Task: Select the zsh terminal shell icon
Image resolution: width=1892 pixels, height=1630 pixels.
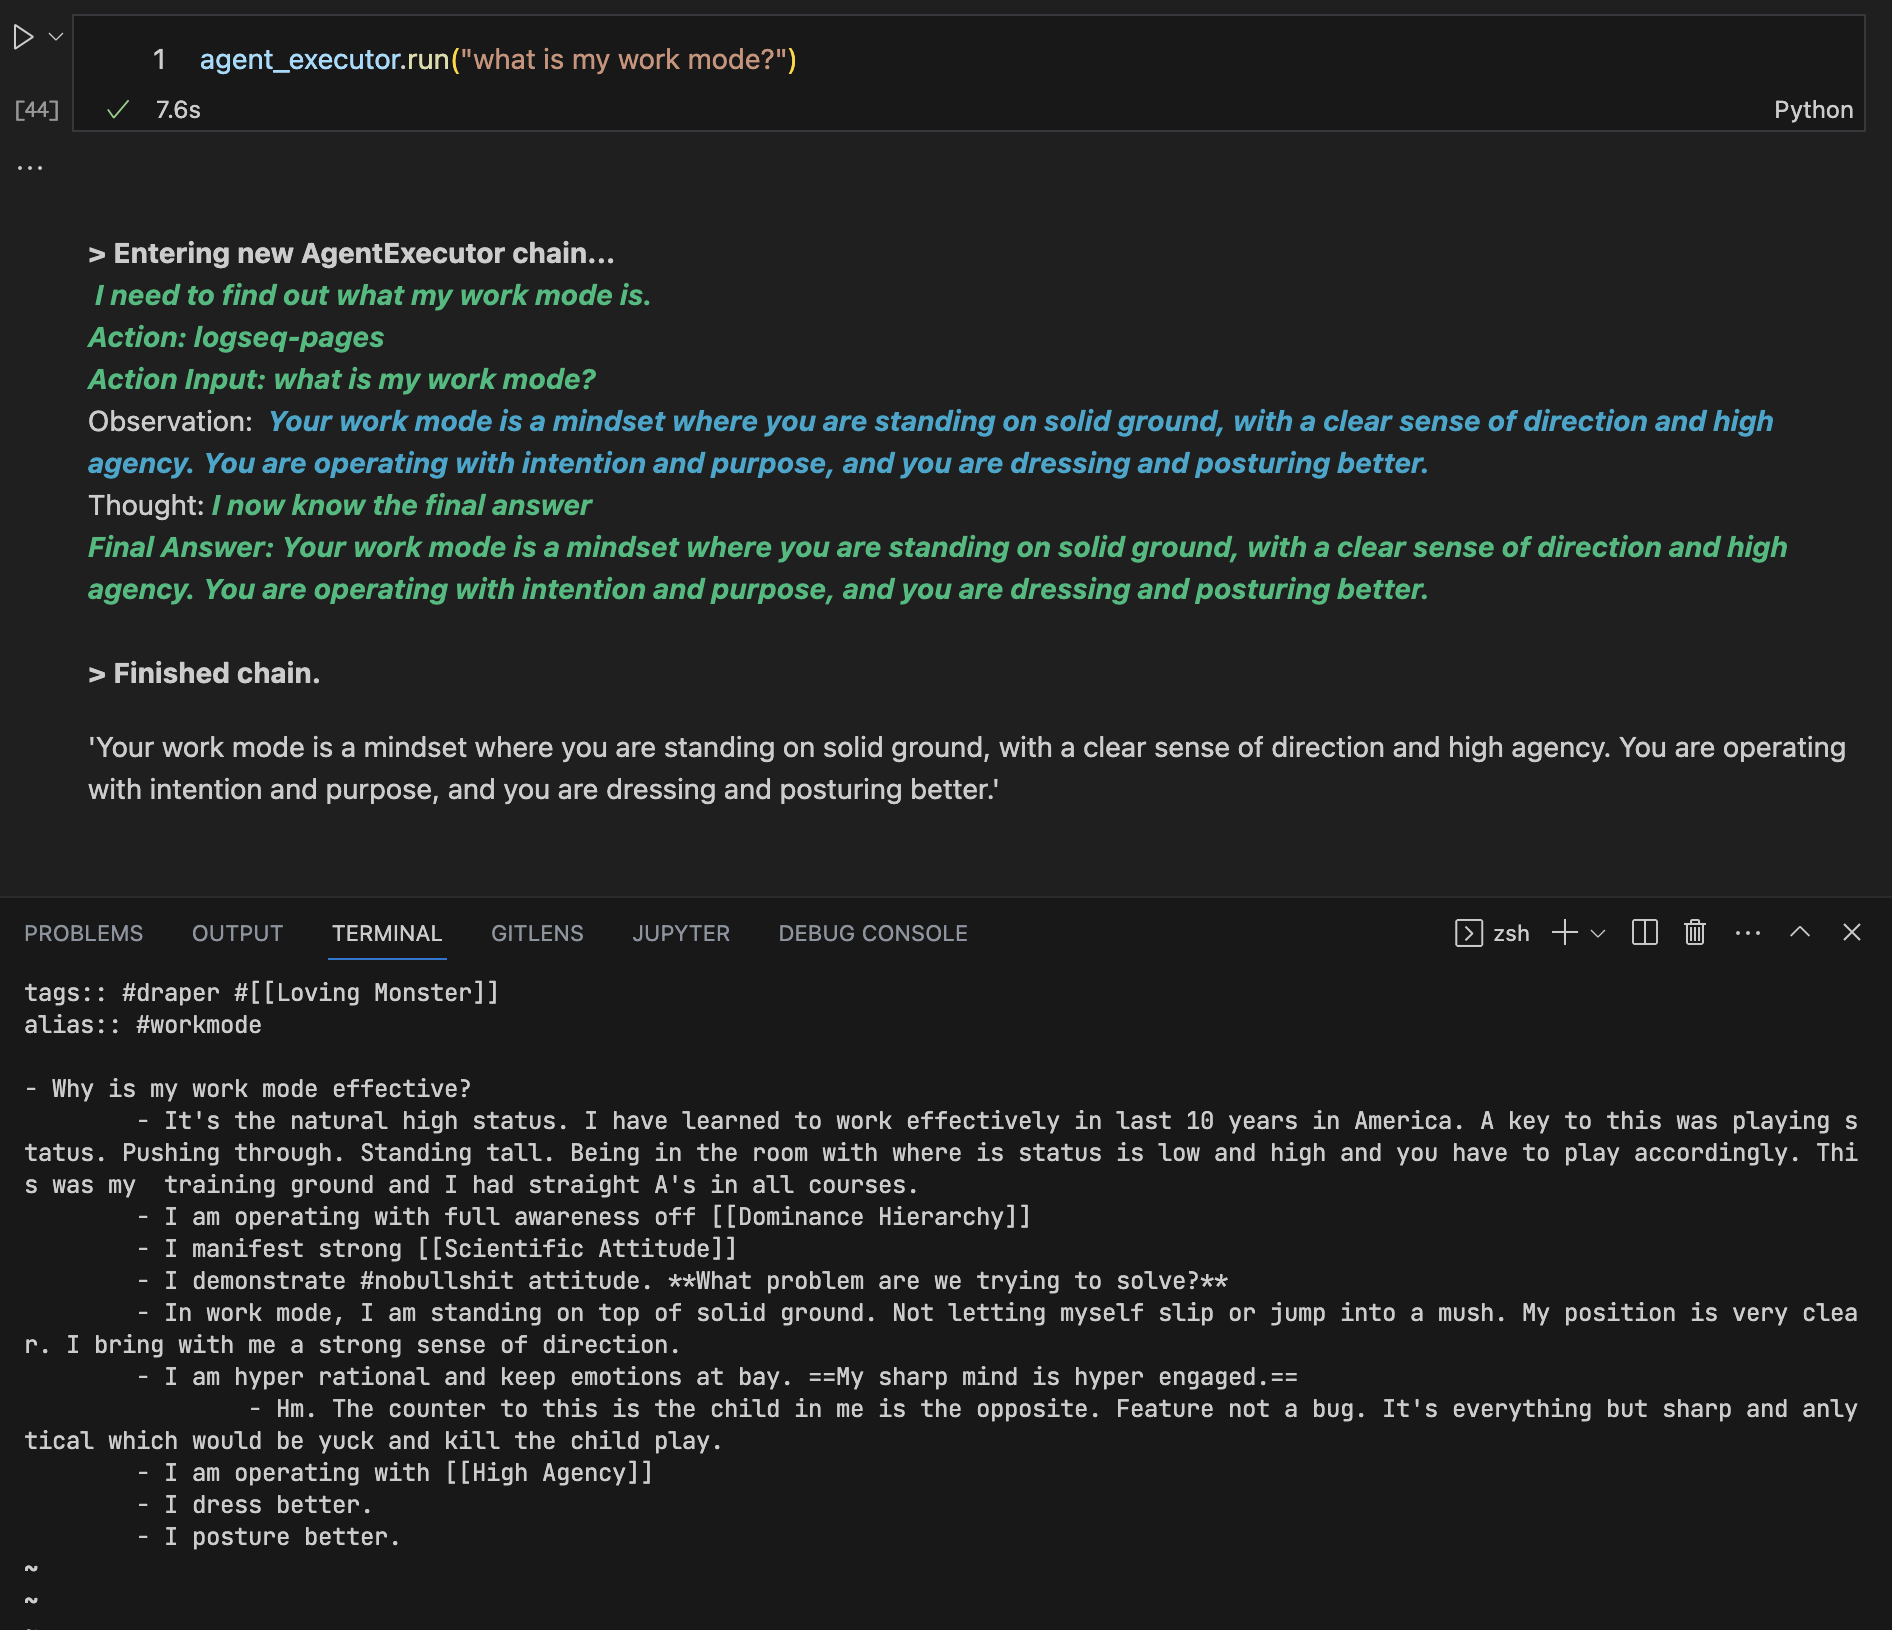Action: 1468,933
